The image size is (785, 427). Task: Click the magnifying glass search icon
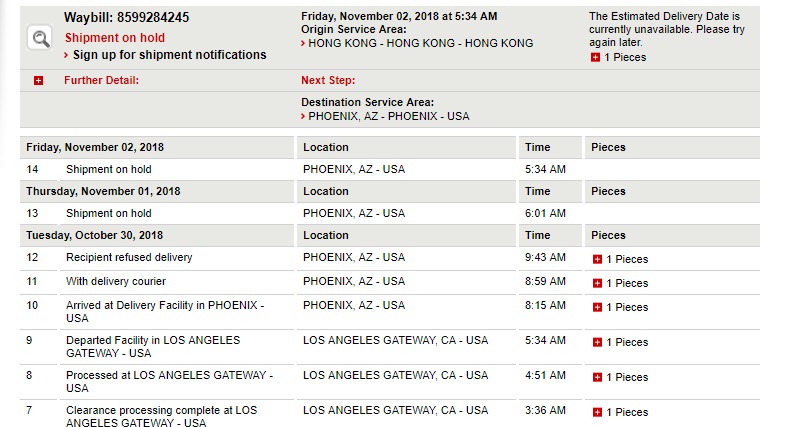40,38
